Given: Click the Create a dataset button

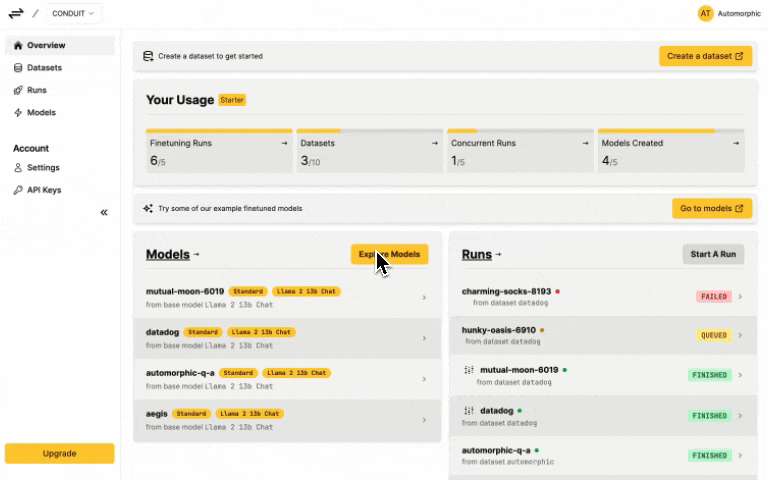Looking at the screenshot, I should 705,56.
